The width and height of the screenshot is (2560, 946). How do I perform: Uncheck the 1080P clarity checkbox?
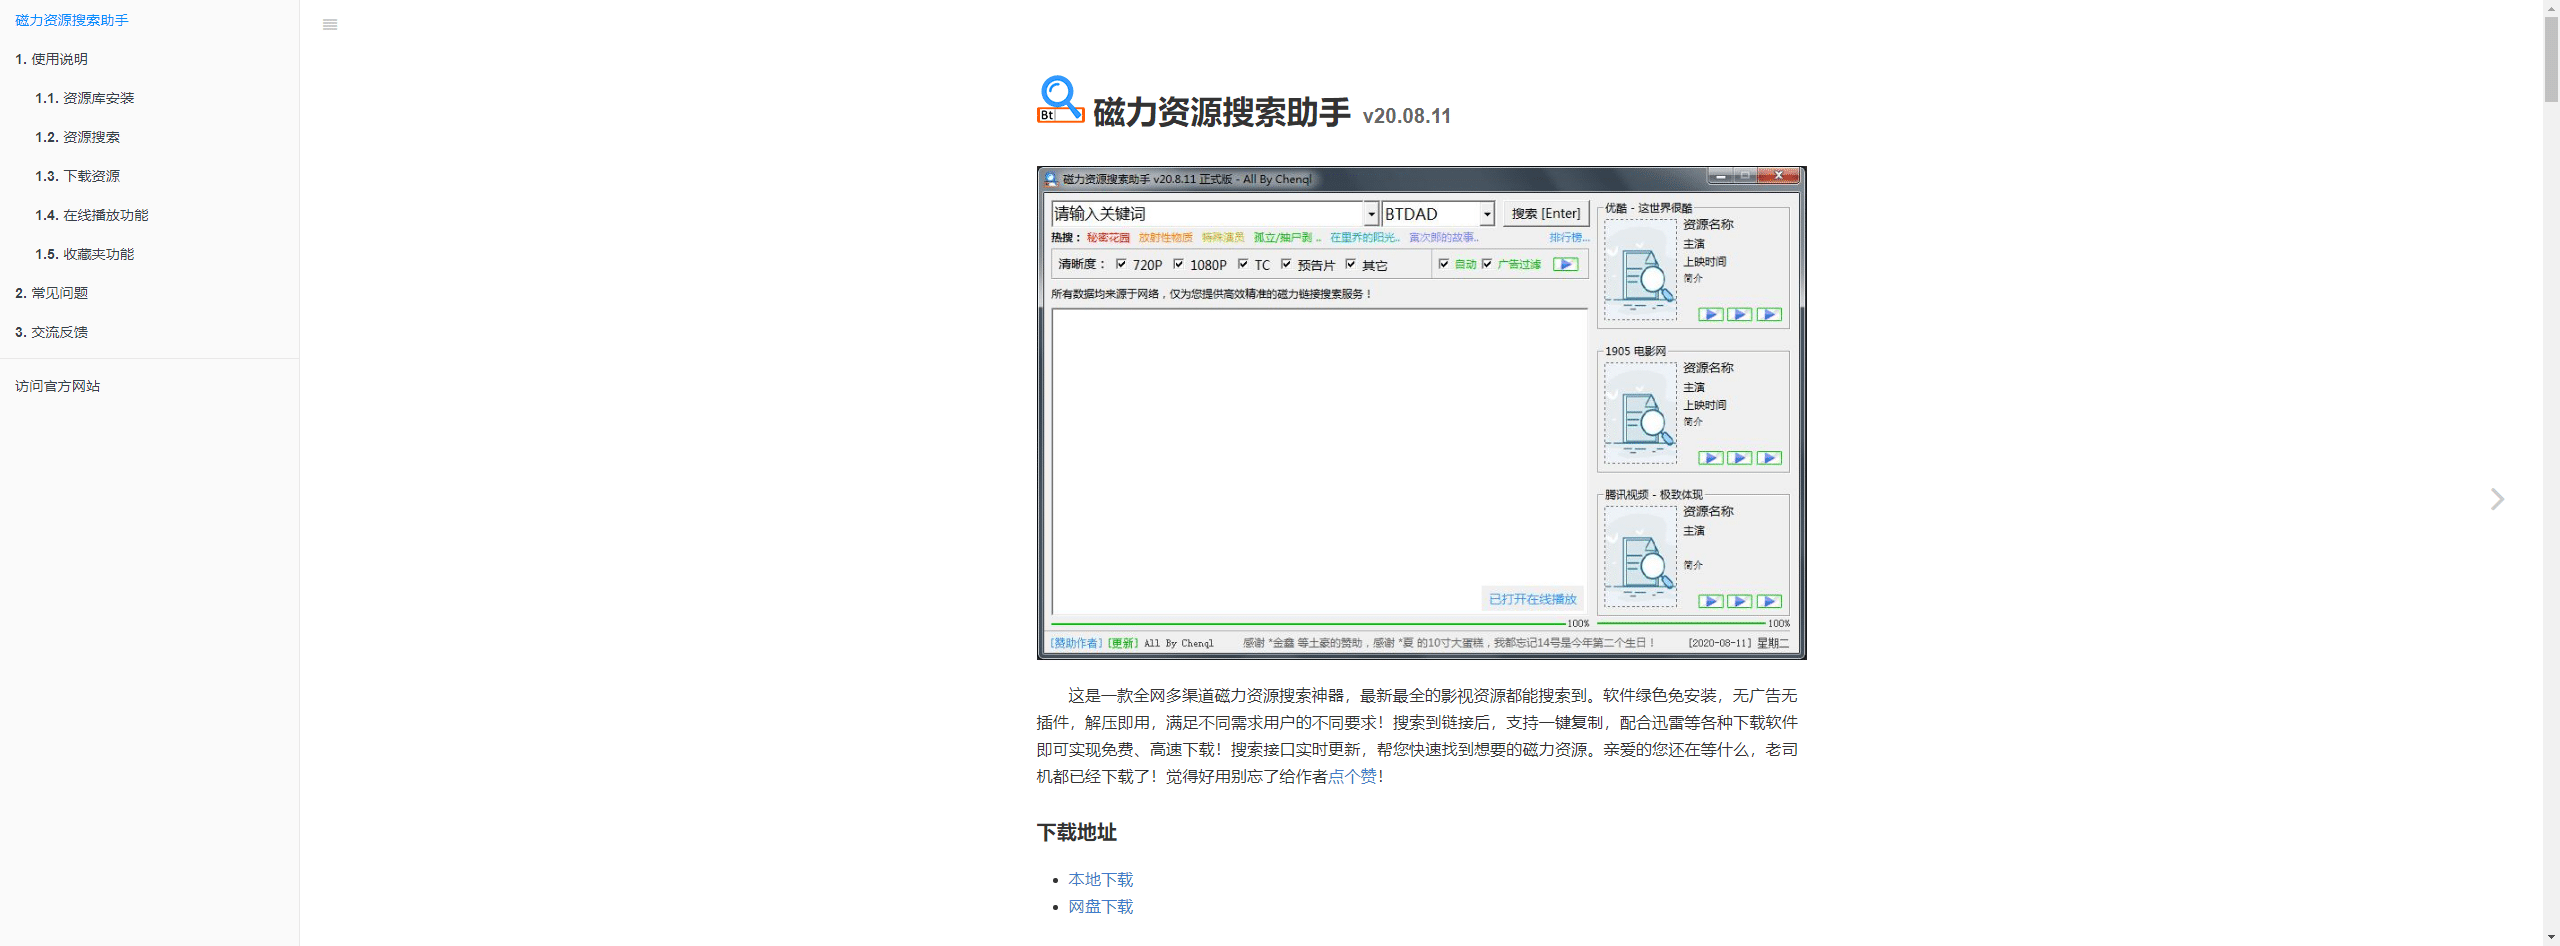(x=1179, y=264)
